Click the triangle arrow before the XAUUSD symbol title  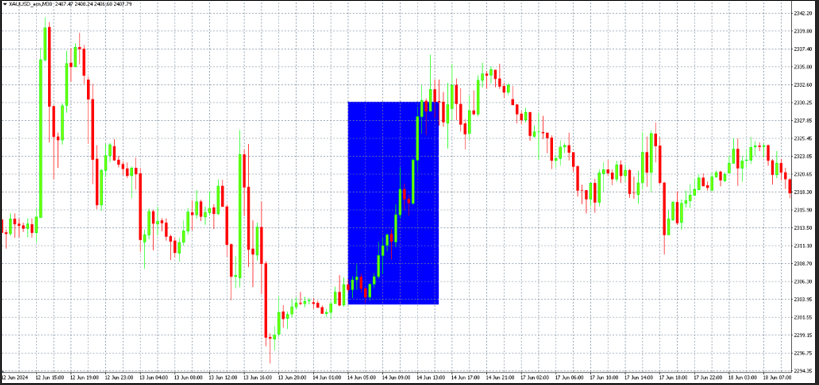coord(4,4)
